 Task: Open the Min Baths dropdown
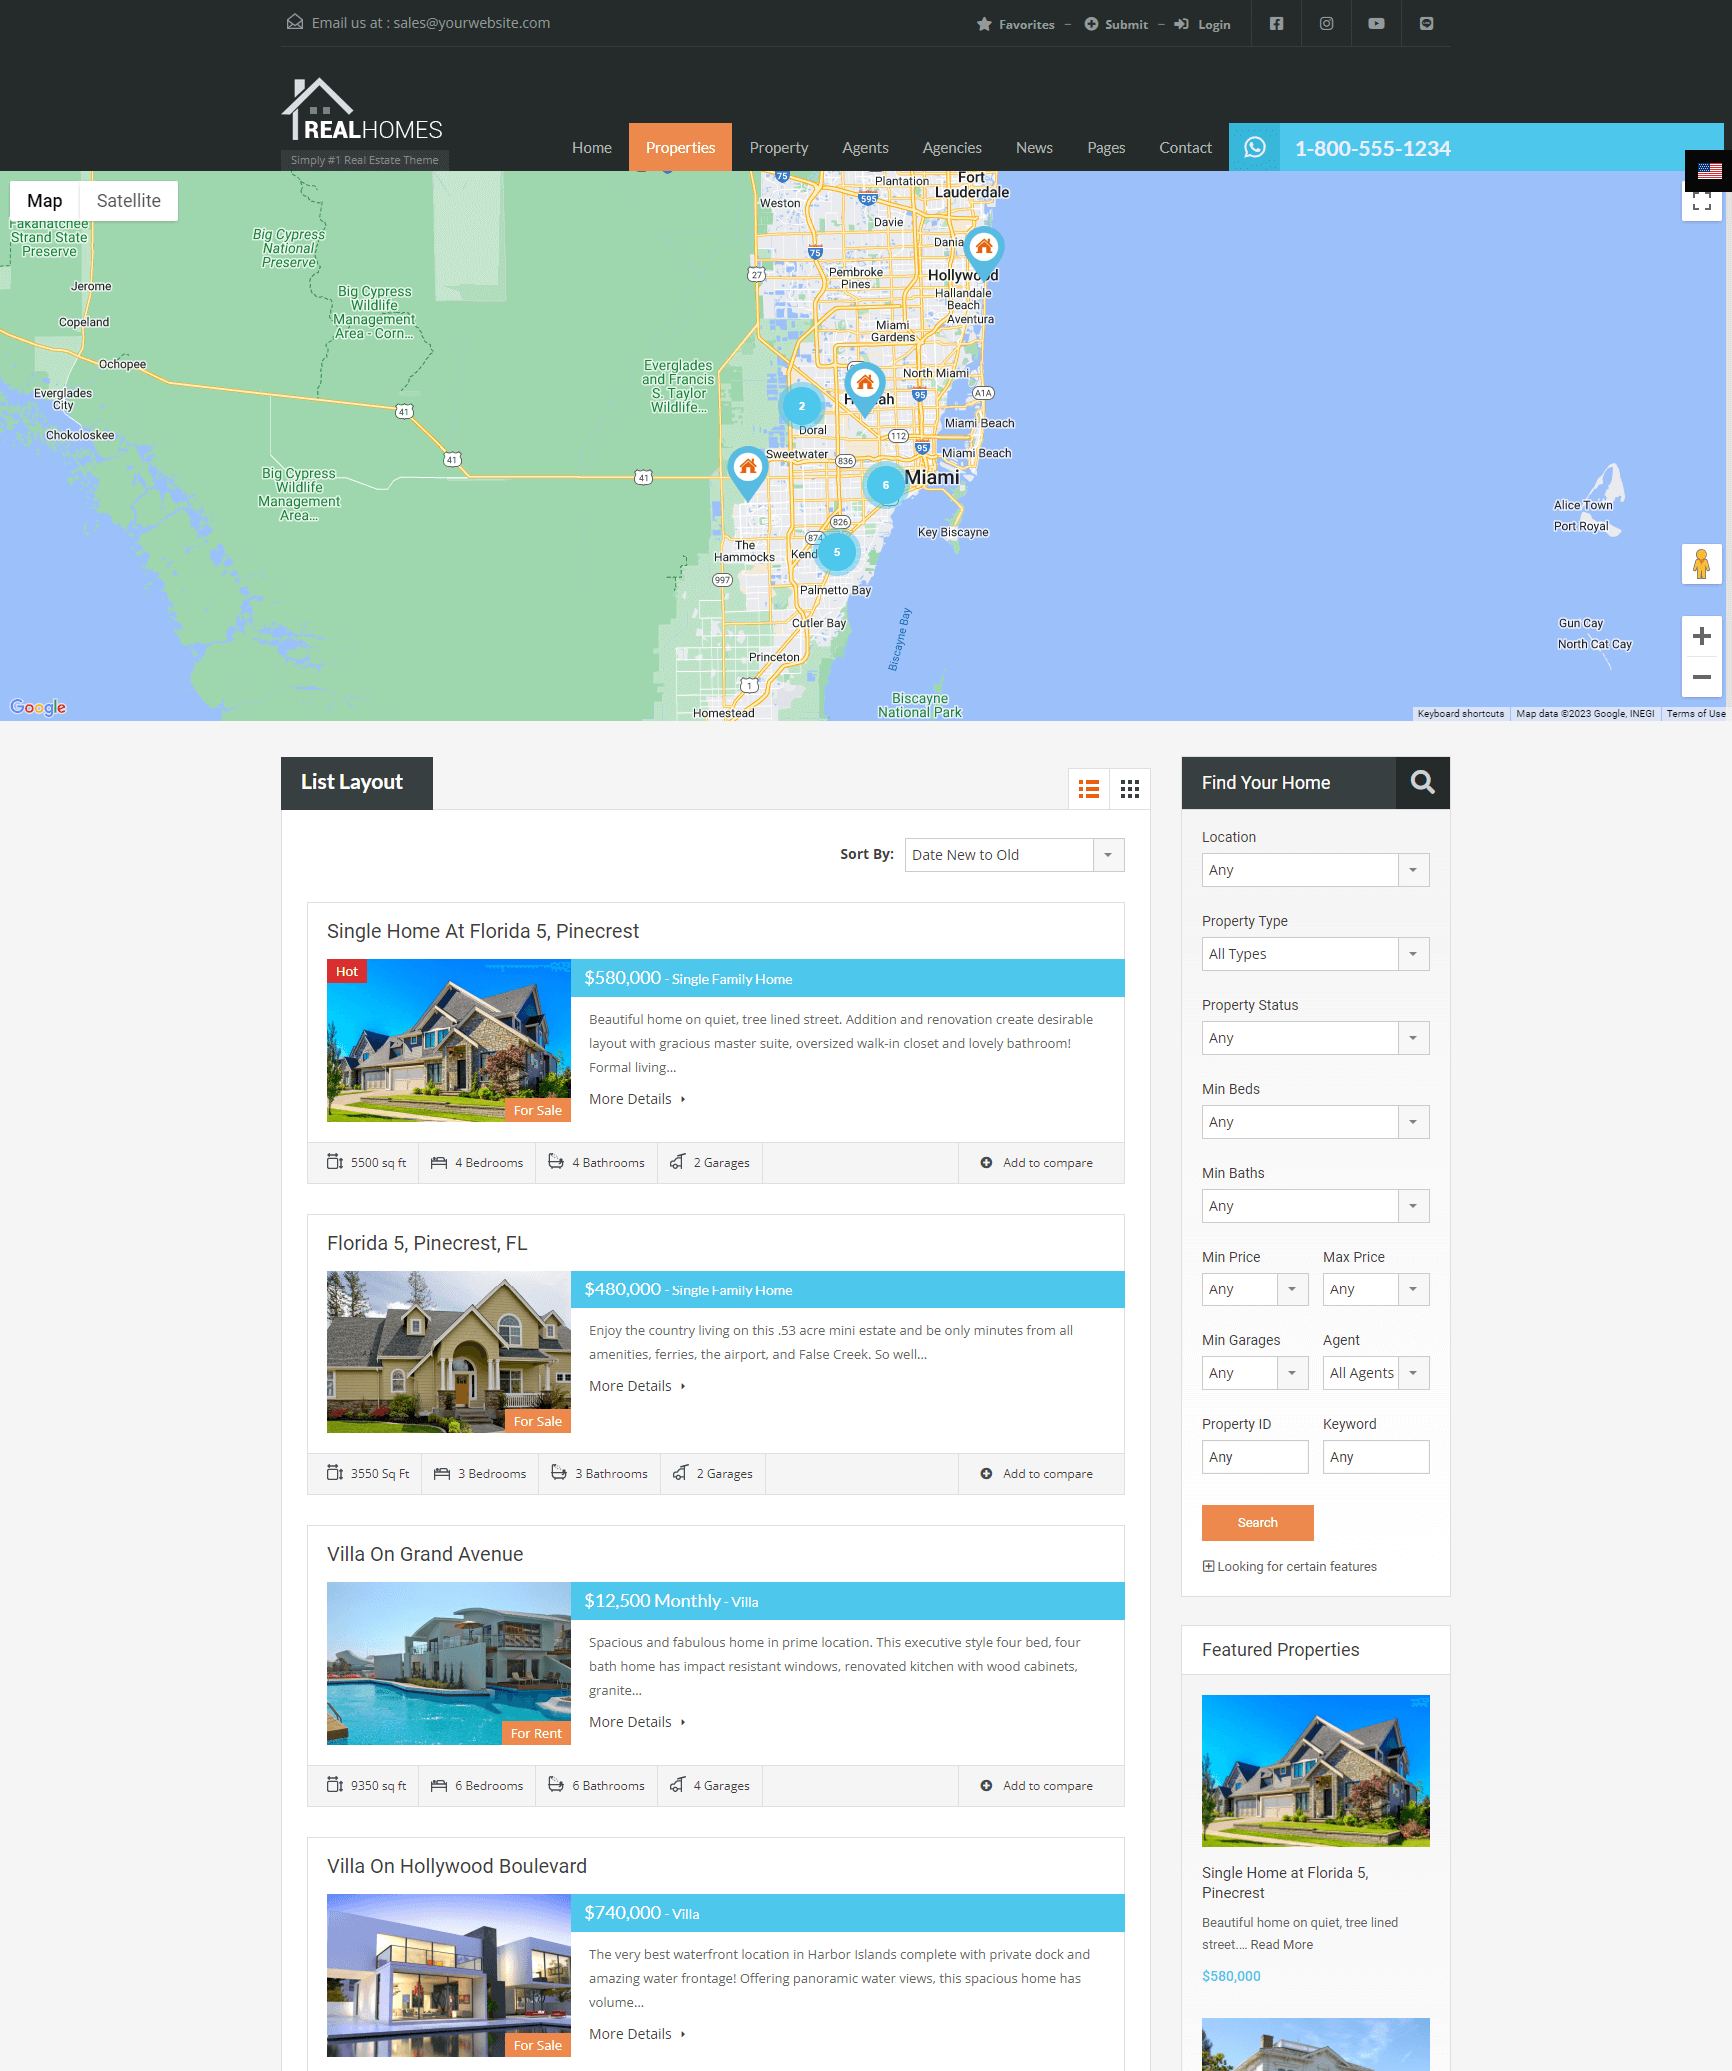click(x=1315, y=1206)
